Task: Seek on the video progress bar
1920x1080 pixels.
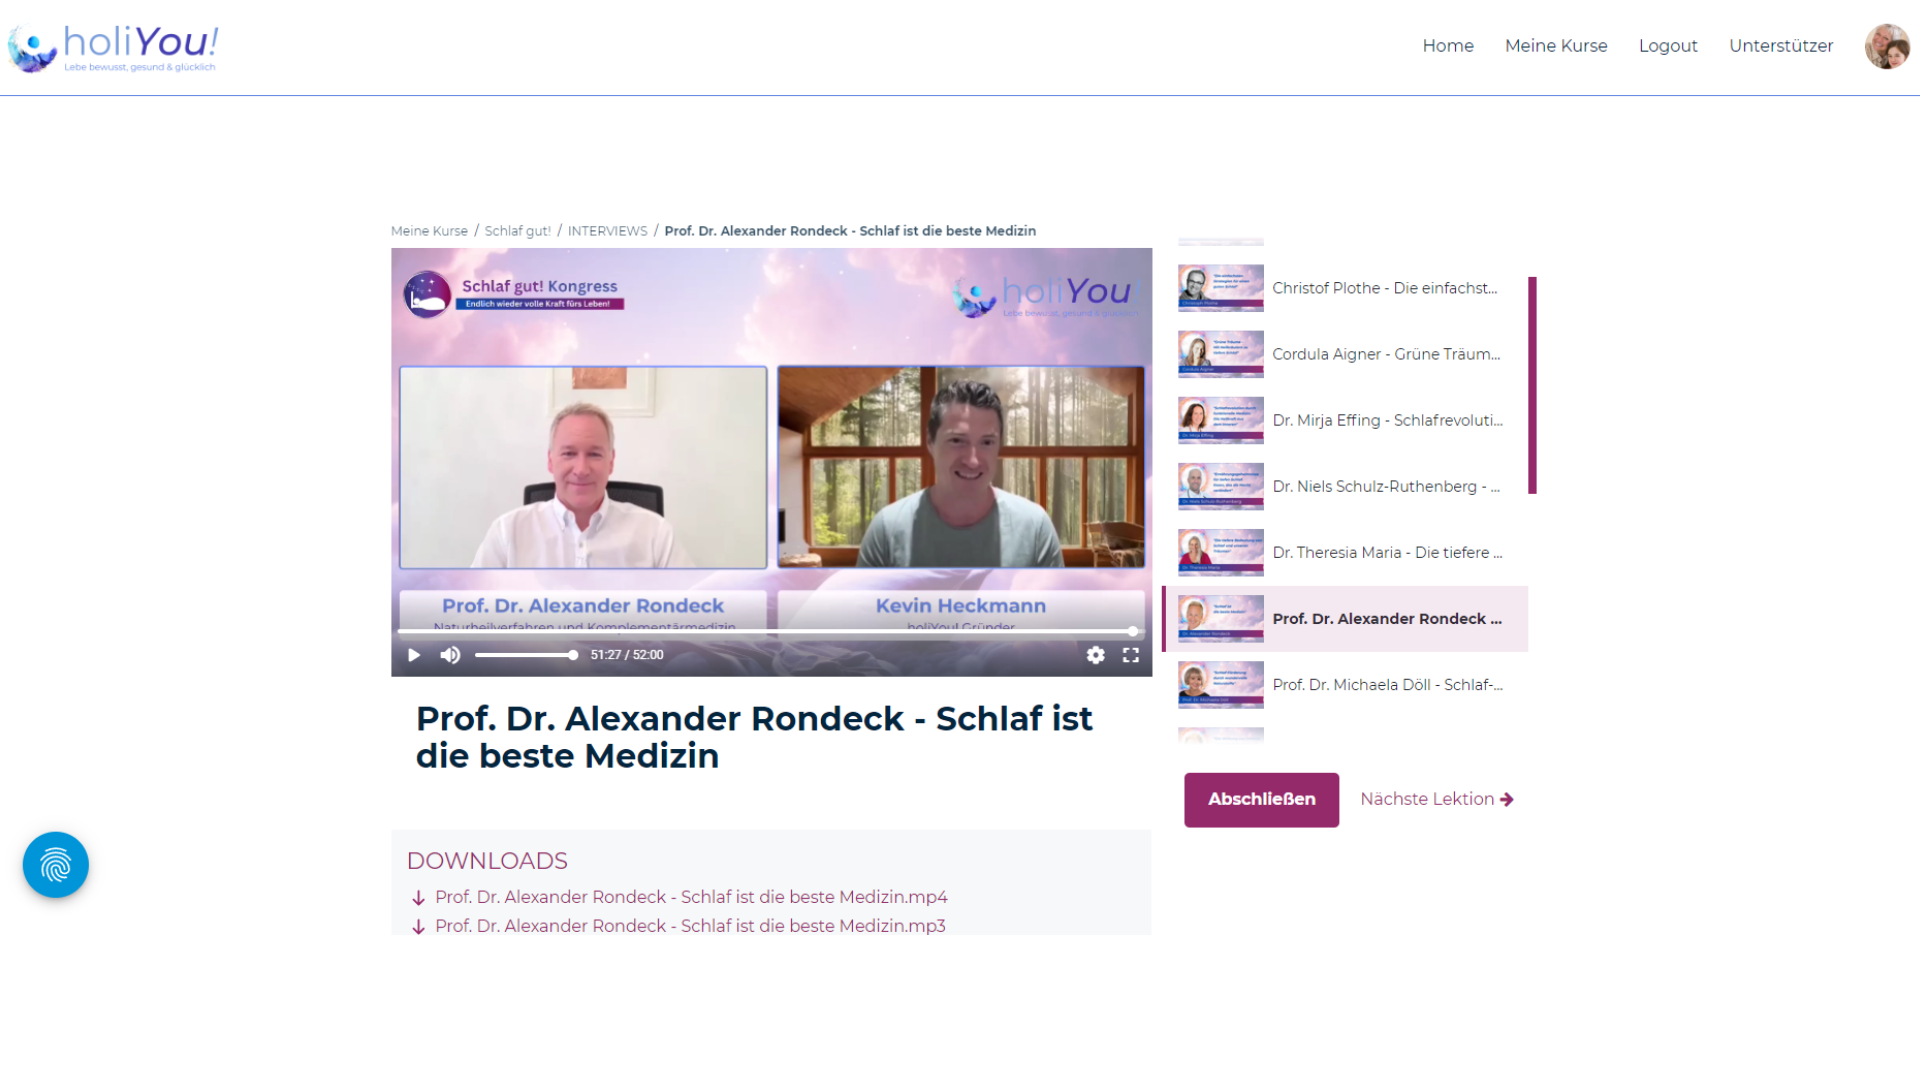Action: [765, 631]
